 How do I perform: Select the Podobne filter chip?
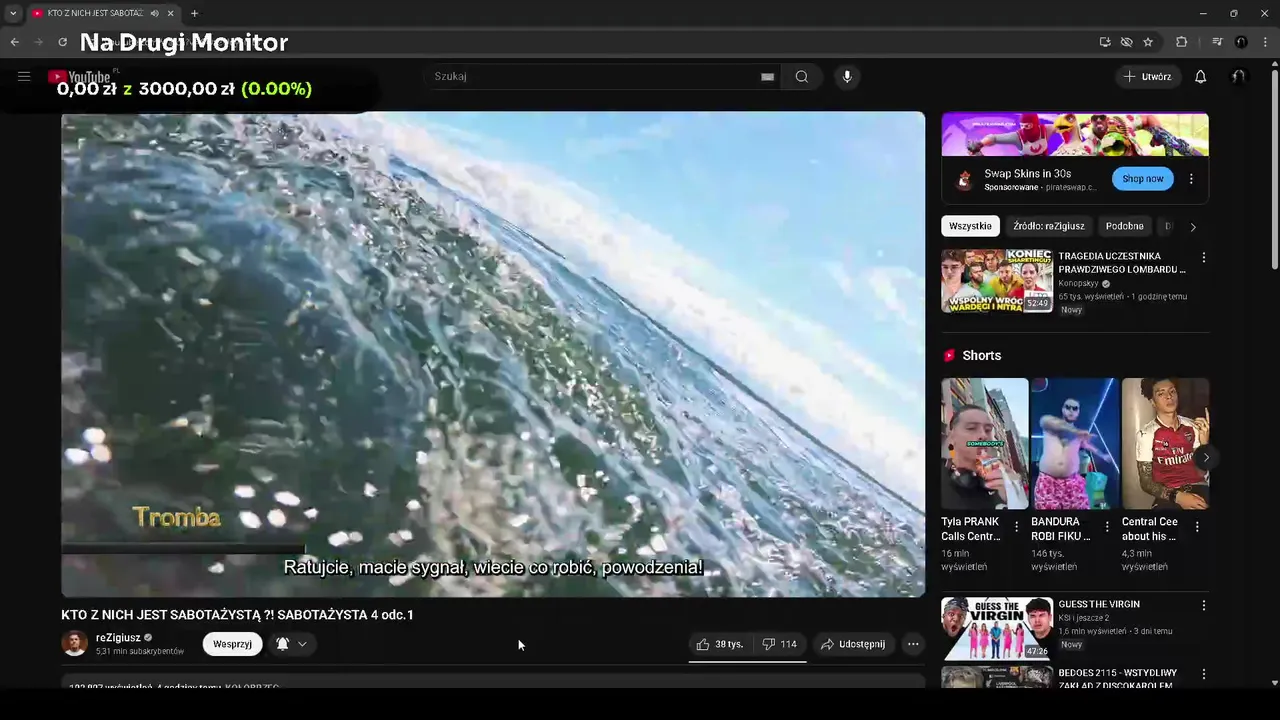1124,226
